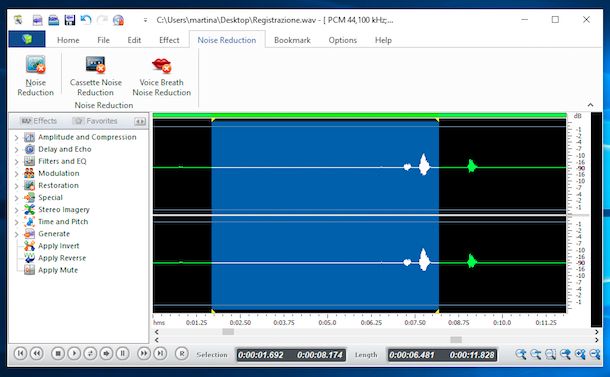The image size is (610, 377).
Task: Open the File tab
Action: tap(103, 40)
